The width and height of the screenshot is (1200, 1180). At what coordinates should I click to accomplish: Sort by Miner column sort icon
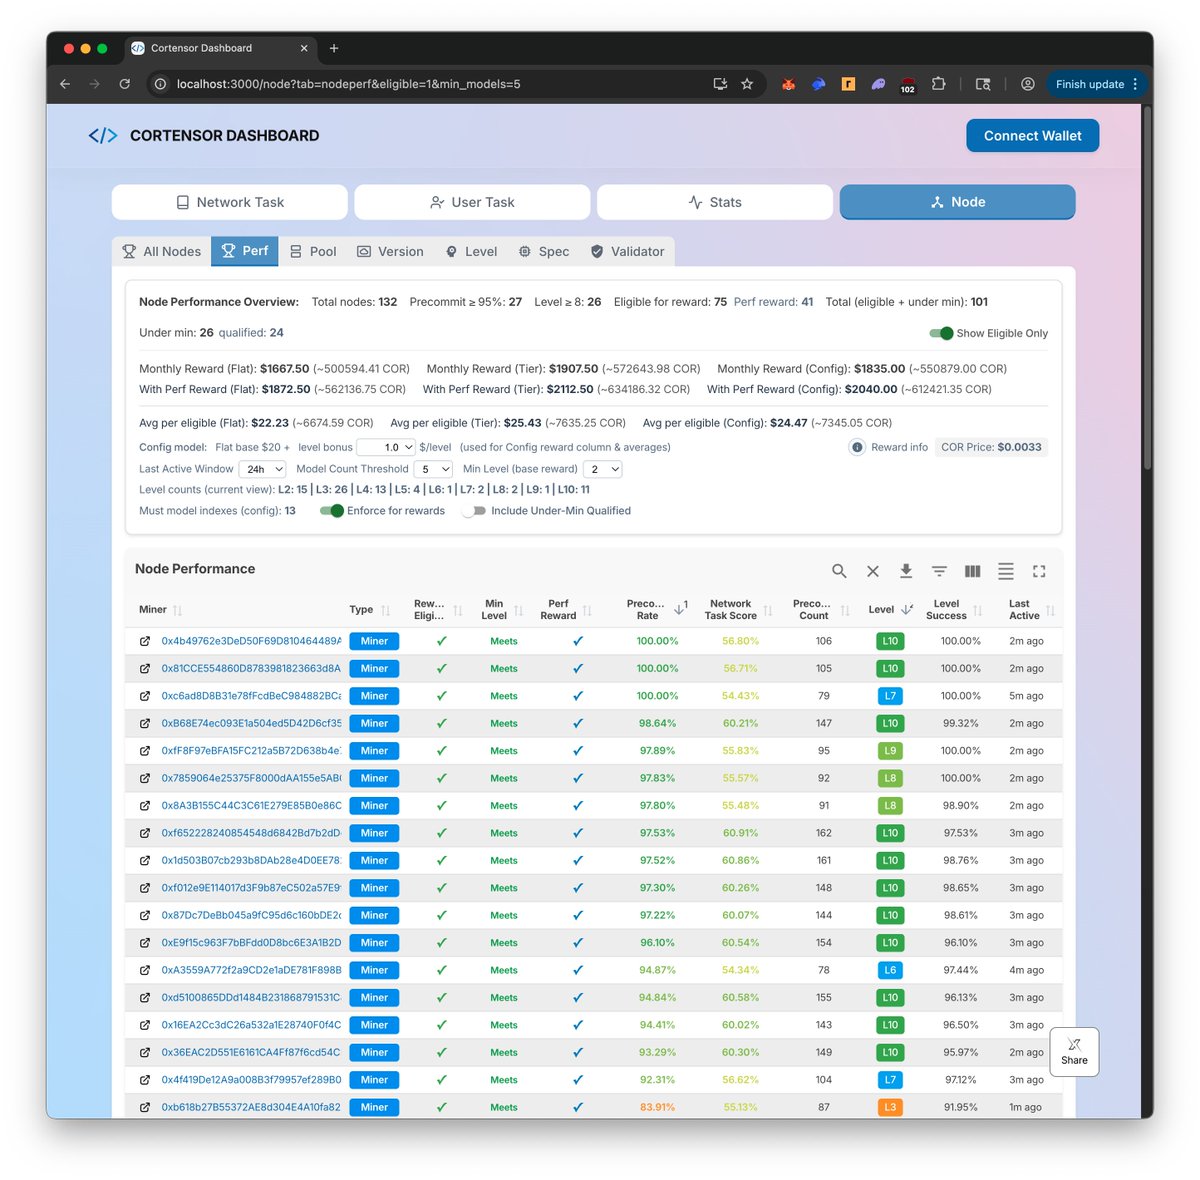tap(177, 610)
